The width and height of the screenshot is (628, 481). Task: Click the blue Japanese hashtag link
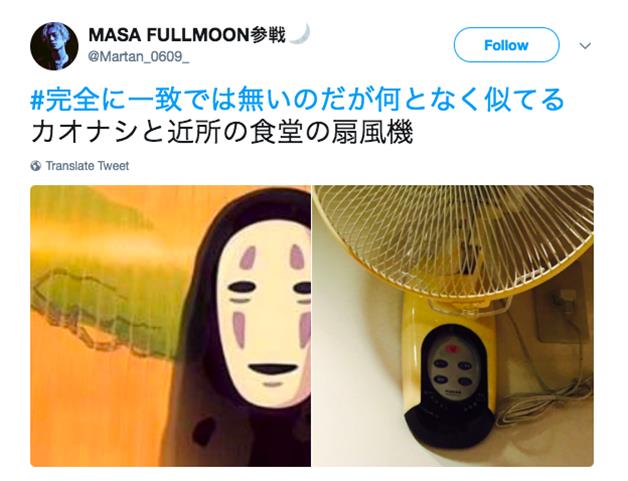(x=298, y=100)
